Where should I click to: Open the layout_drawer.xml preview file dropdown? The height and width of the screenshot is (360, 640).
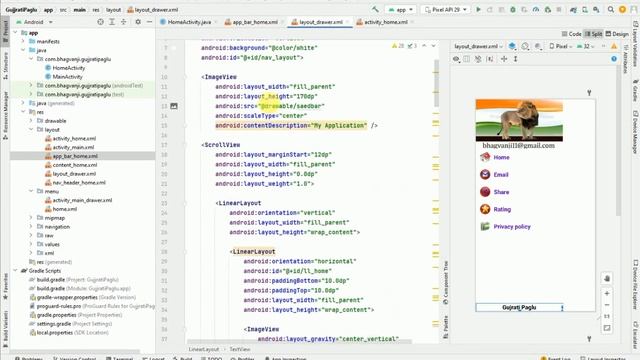pyautogui.click(x=478, y=46)
